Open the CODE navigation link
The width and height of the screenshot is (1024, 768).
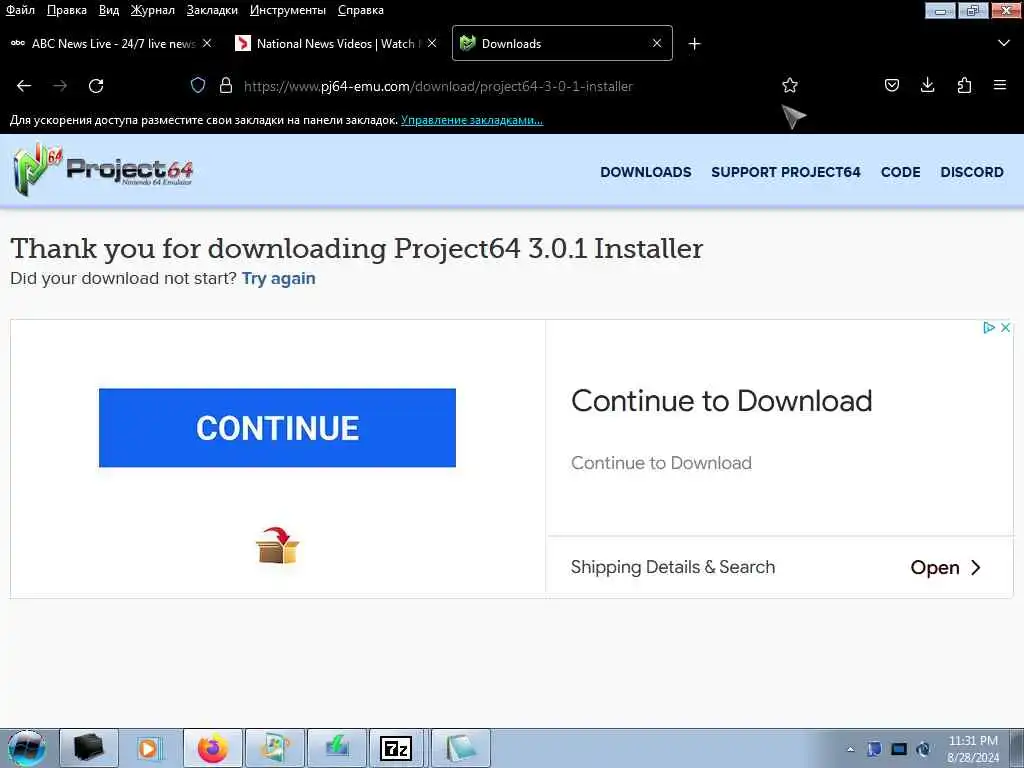click(x=901, y=172)
